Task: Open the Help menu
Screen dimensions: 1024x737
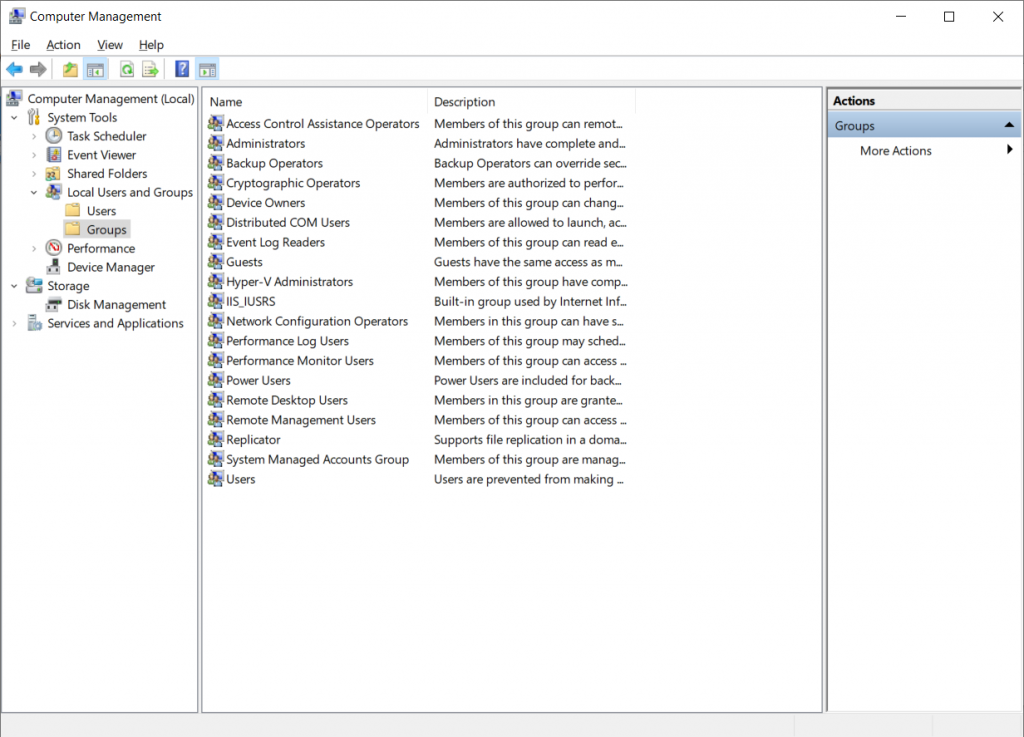Action: tap(151, 44)
